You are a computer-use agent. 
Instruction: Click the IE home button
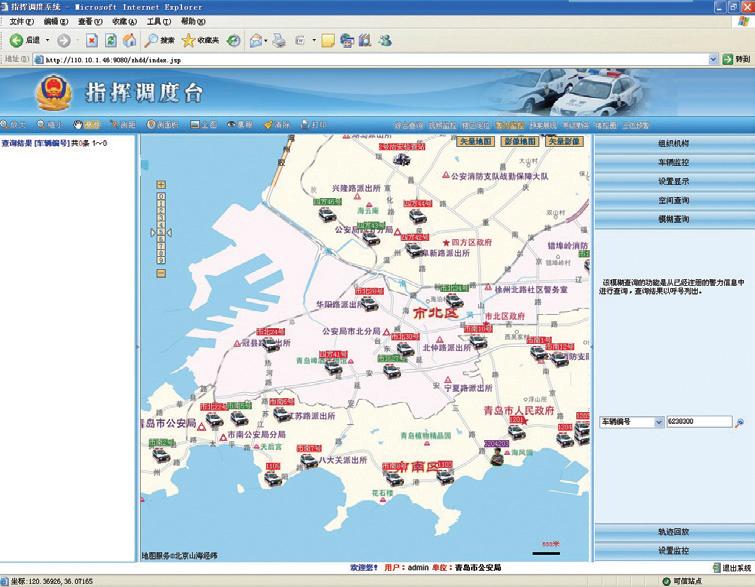click(x=130, y=40)
